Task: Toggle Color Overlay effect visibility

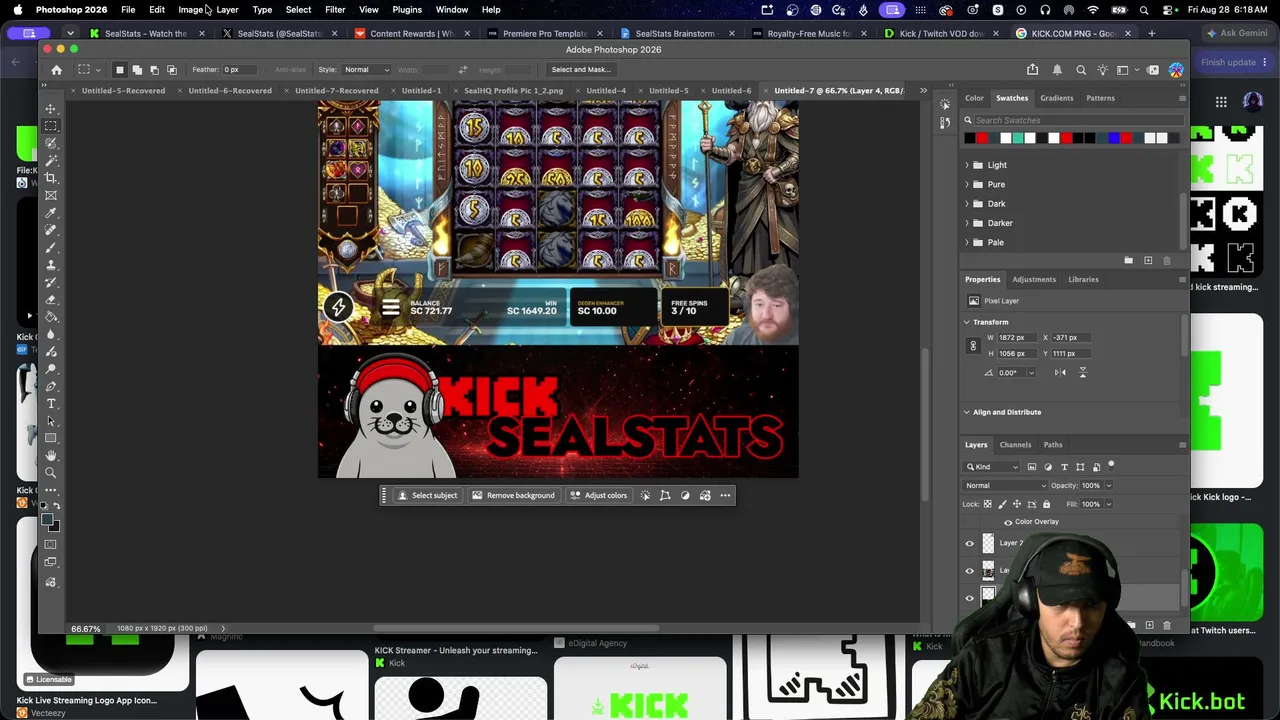Action: tap(1008, 522)
